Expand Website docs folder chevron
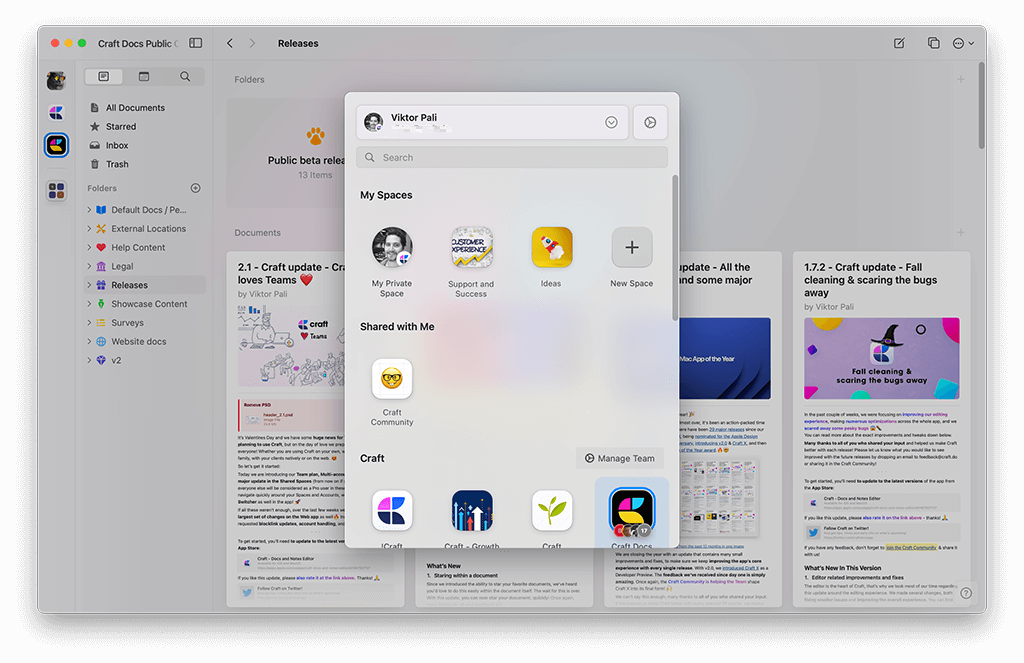The height and width of the screenshot is (663, 1024). [89, 342]
